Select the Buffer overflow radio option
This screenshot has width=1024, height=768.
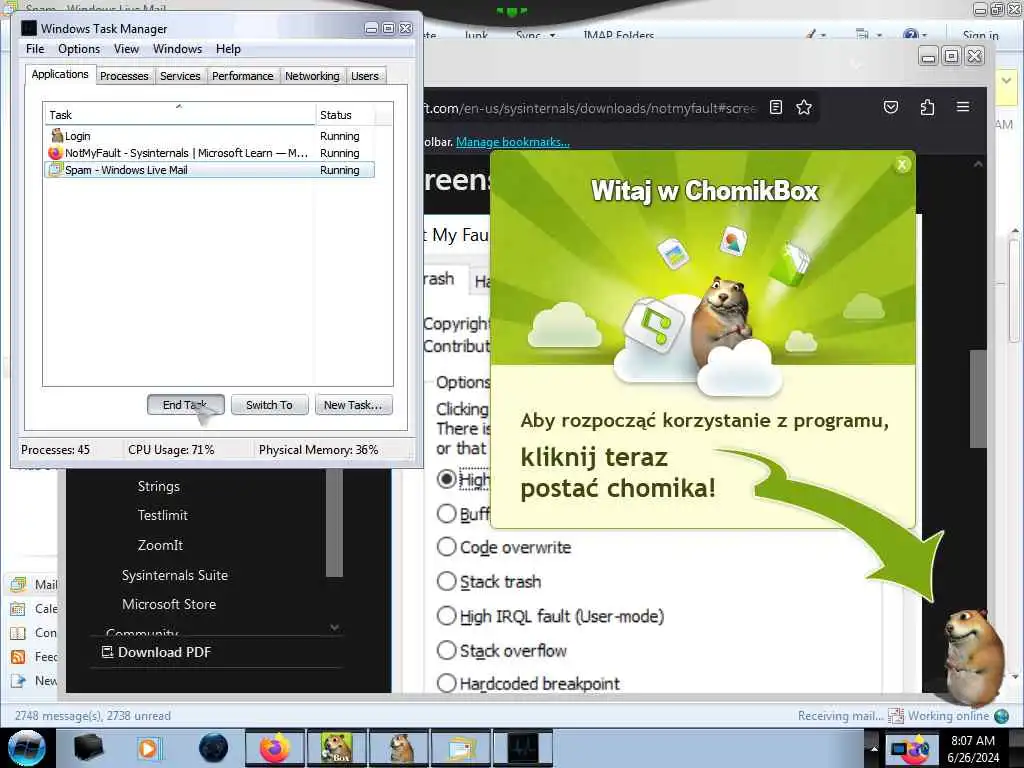point(447,513)
